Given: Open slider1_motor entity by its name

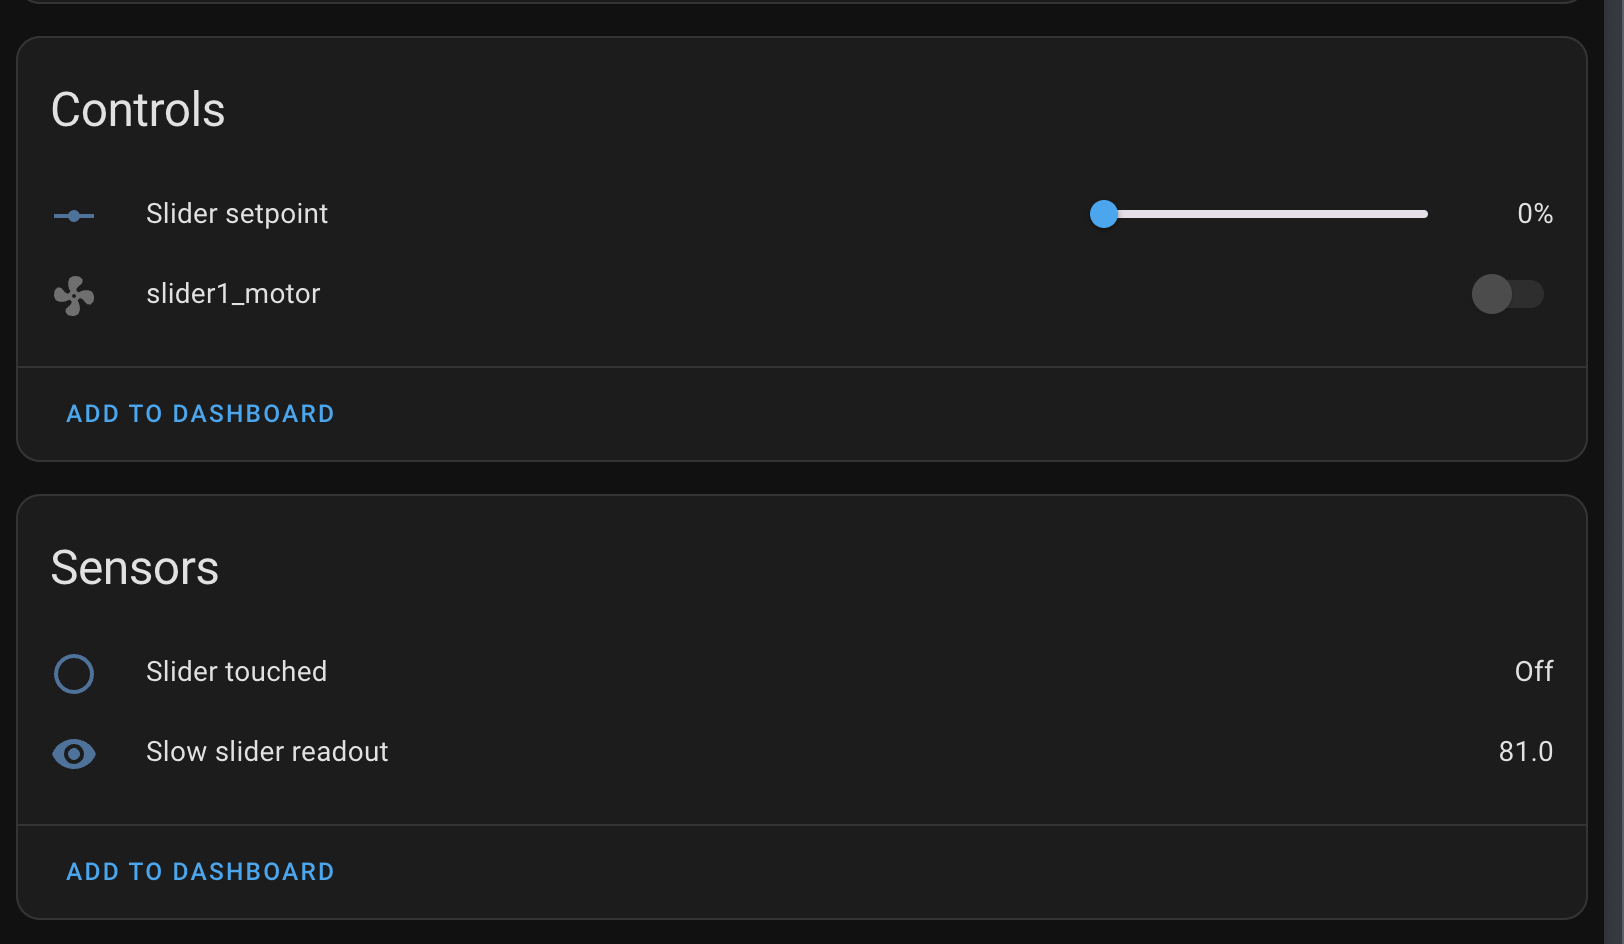Looking at the screenshot, I should coord(233,294).
